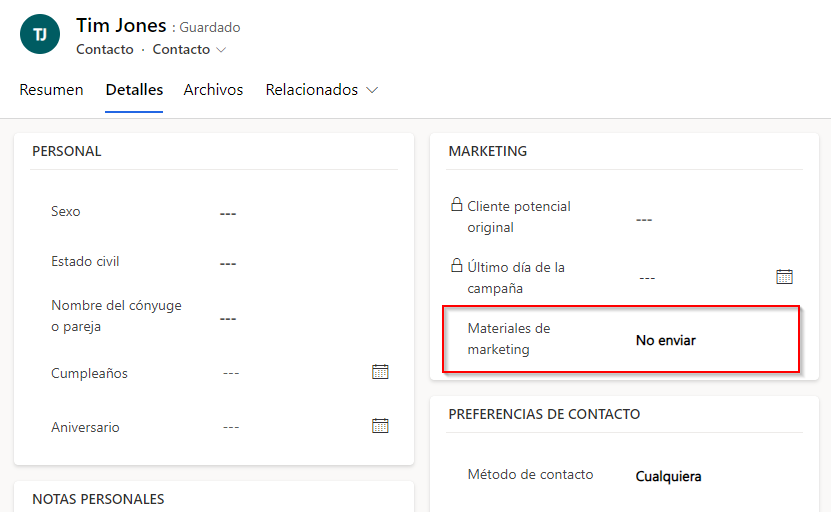Toggle Materiales de marketing value No enviar
Image resolution: width=831 pixels, height=512 pixels.
click(x=666, y=340)
